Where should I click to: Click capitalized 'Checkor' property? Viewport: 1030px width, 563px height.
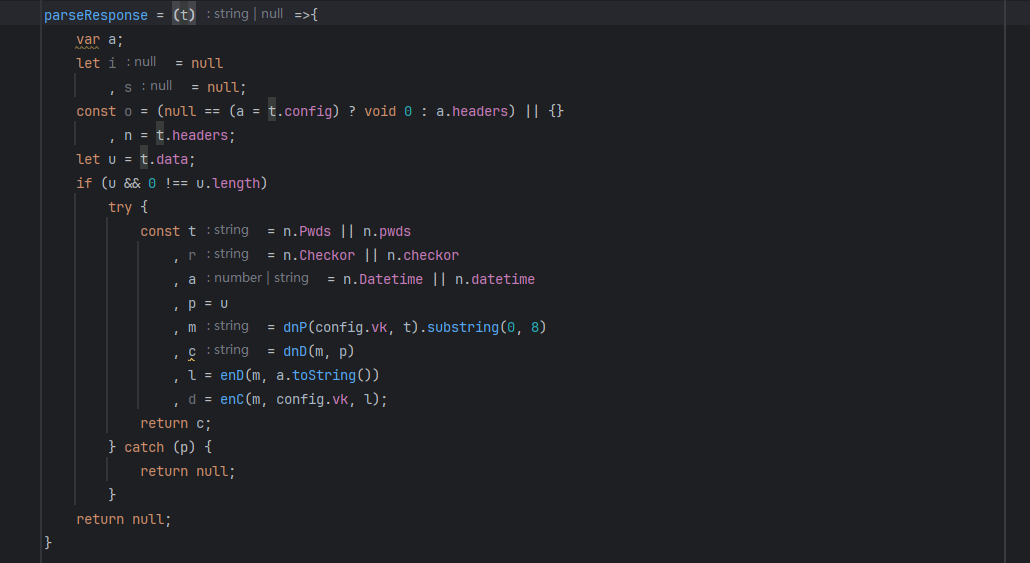point(327,256)
